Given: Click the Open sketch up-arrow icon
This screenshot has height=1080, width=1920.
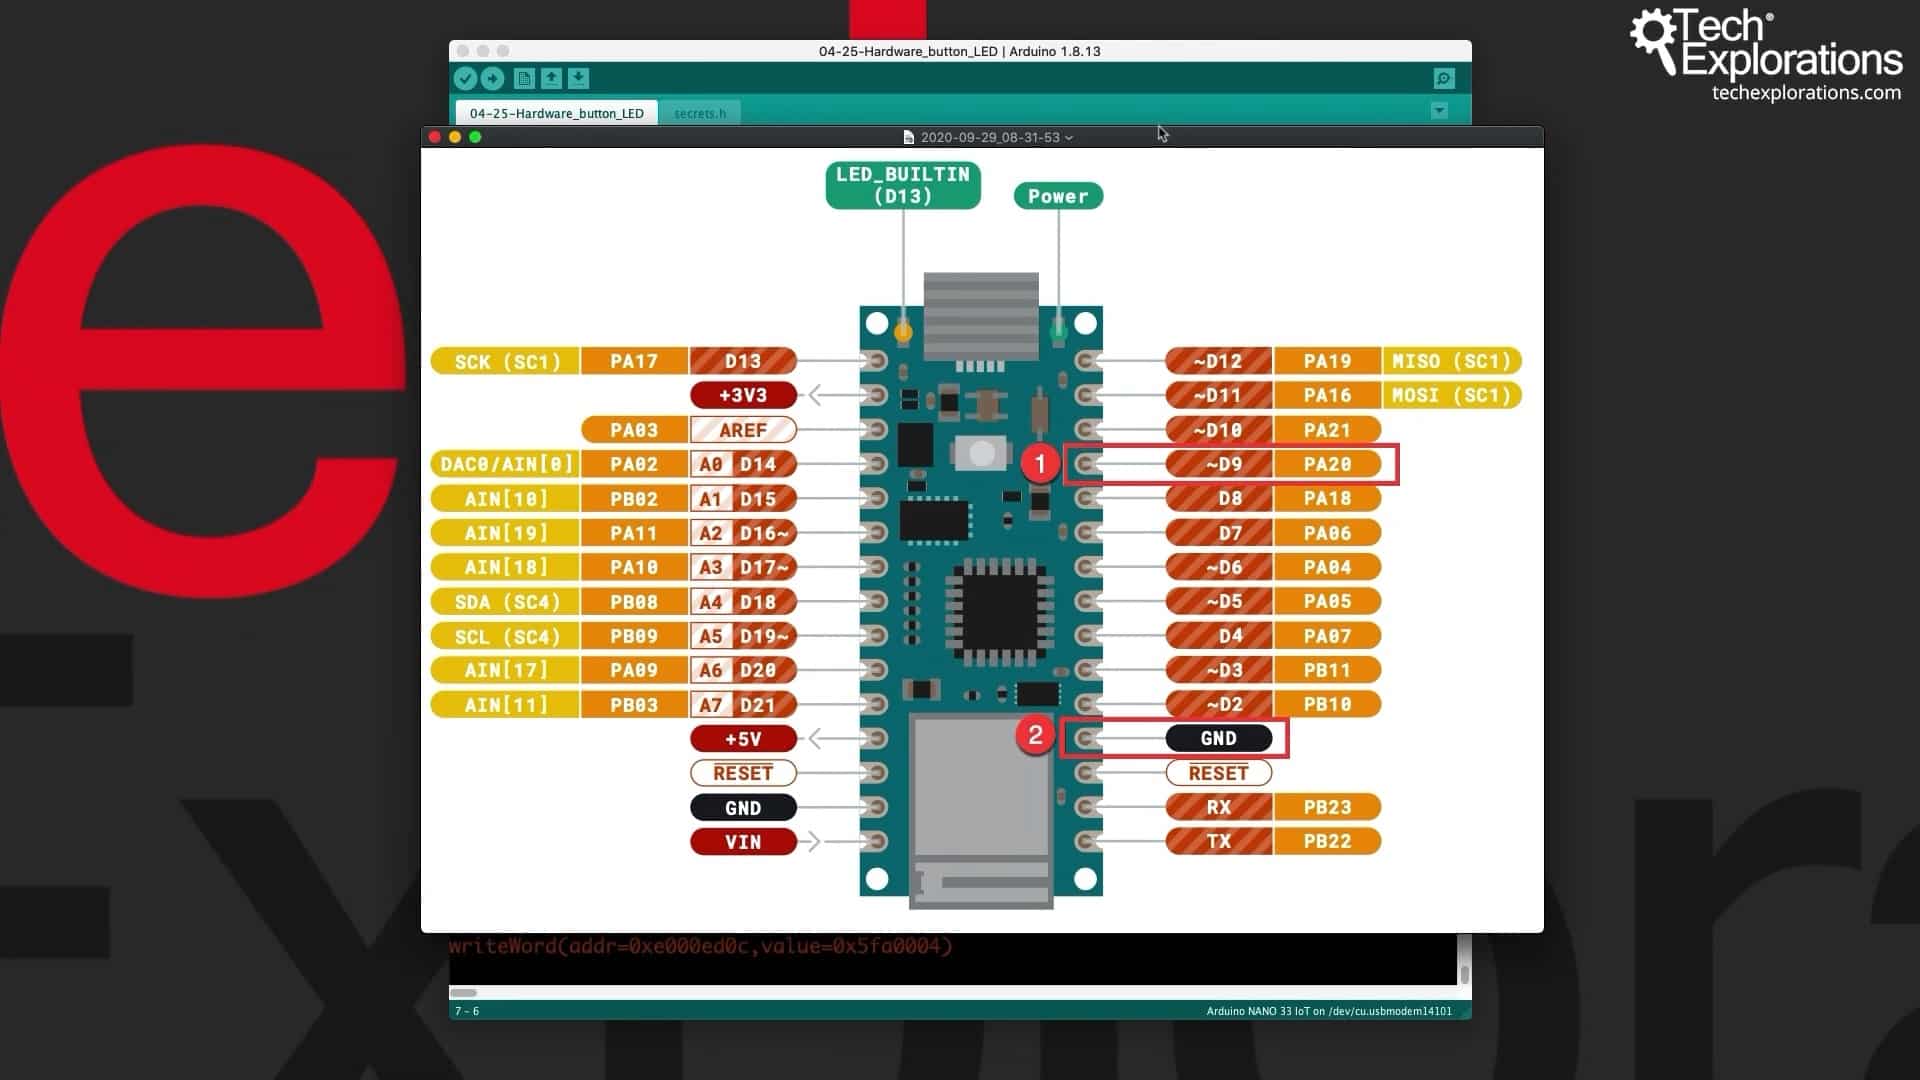Looking at the screenshot, I should tap(551, 78).
